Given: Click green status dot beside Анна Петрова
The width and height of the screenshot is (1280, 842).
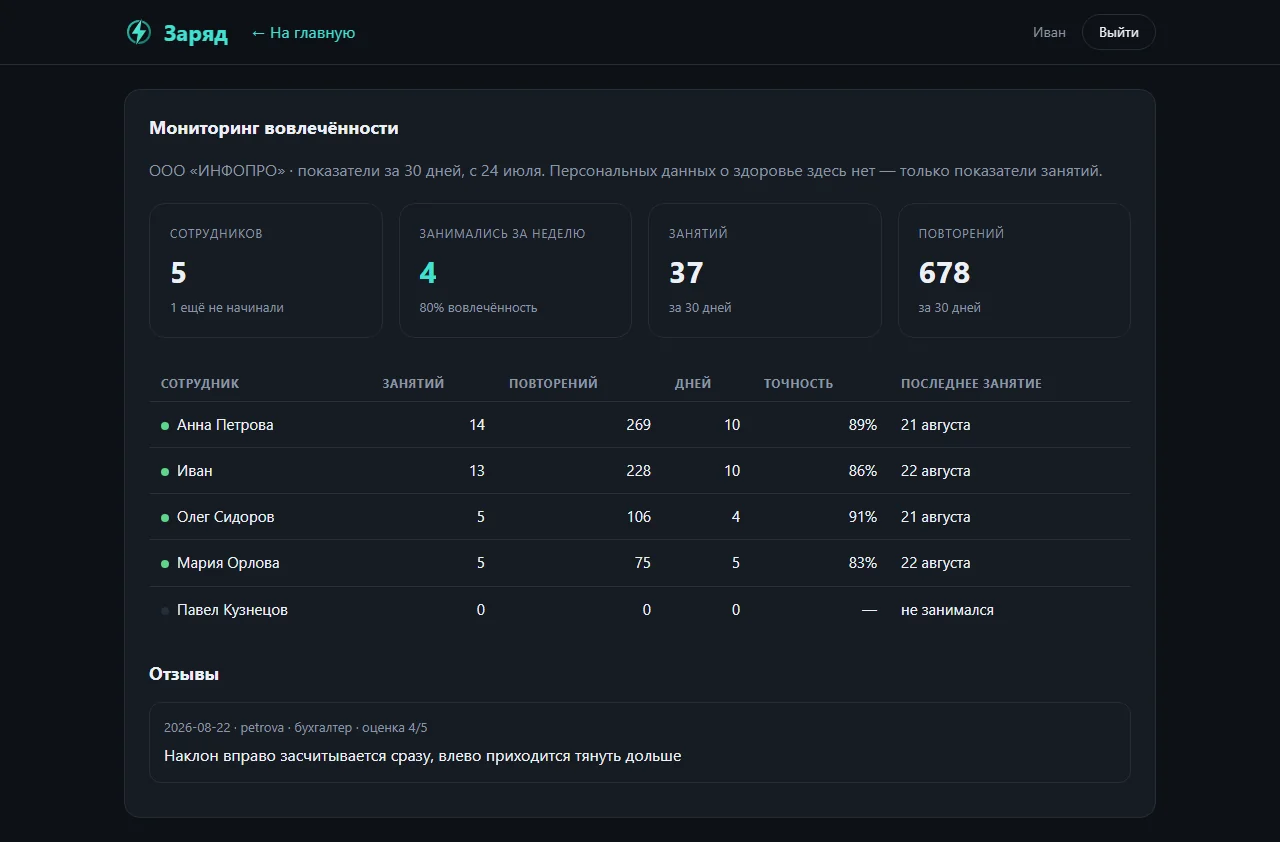Looking at the screenshot, I should click(x=165, y=426).
